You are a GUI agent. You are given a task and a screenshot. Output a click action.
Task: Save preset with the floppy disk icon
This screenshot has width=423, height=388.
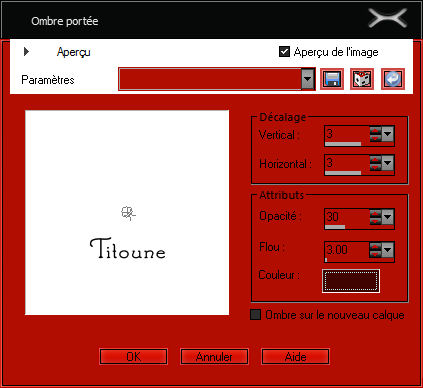(x=332, y=79)
